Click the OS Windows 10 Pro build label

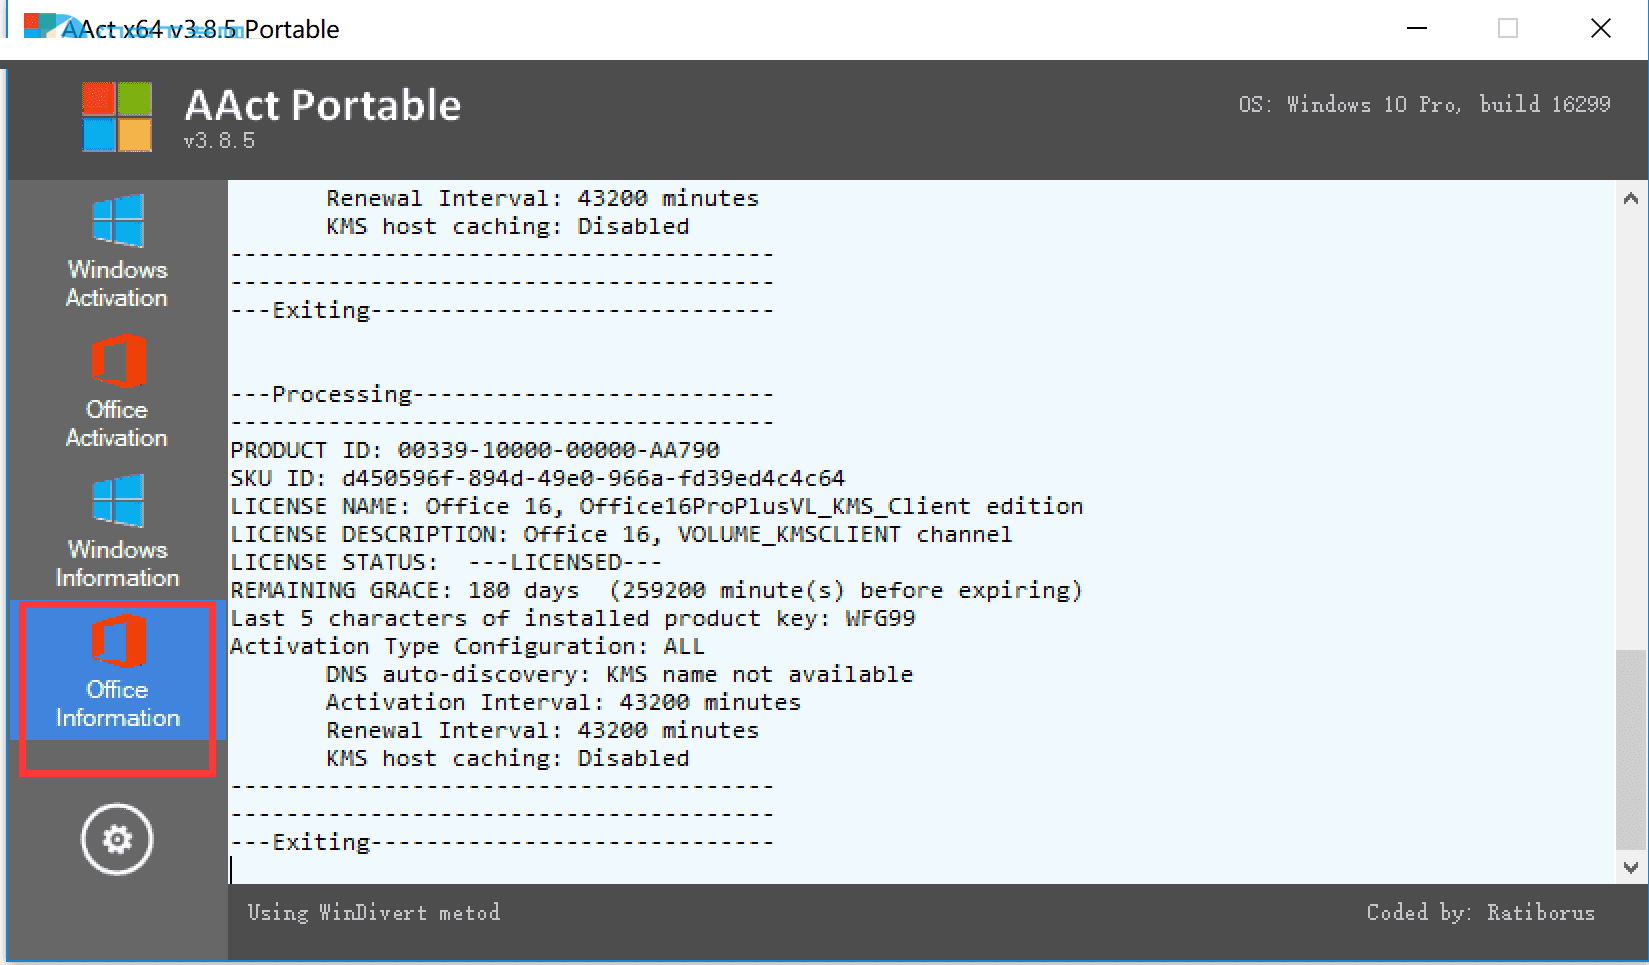1424,104
